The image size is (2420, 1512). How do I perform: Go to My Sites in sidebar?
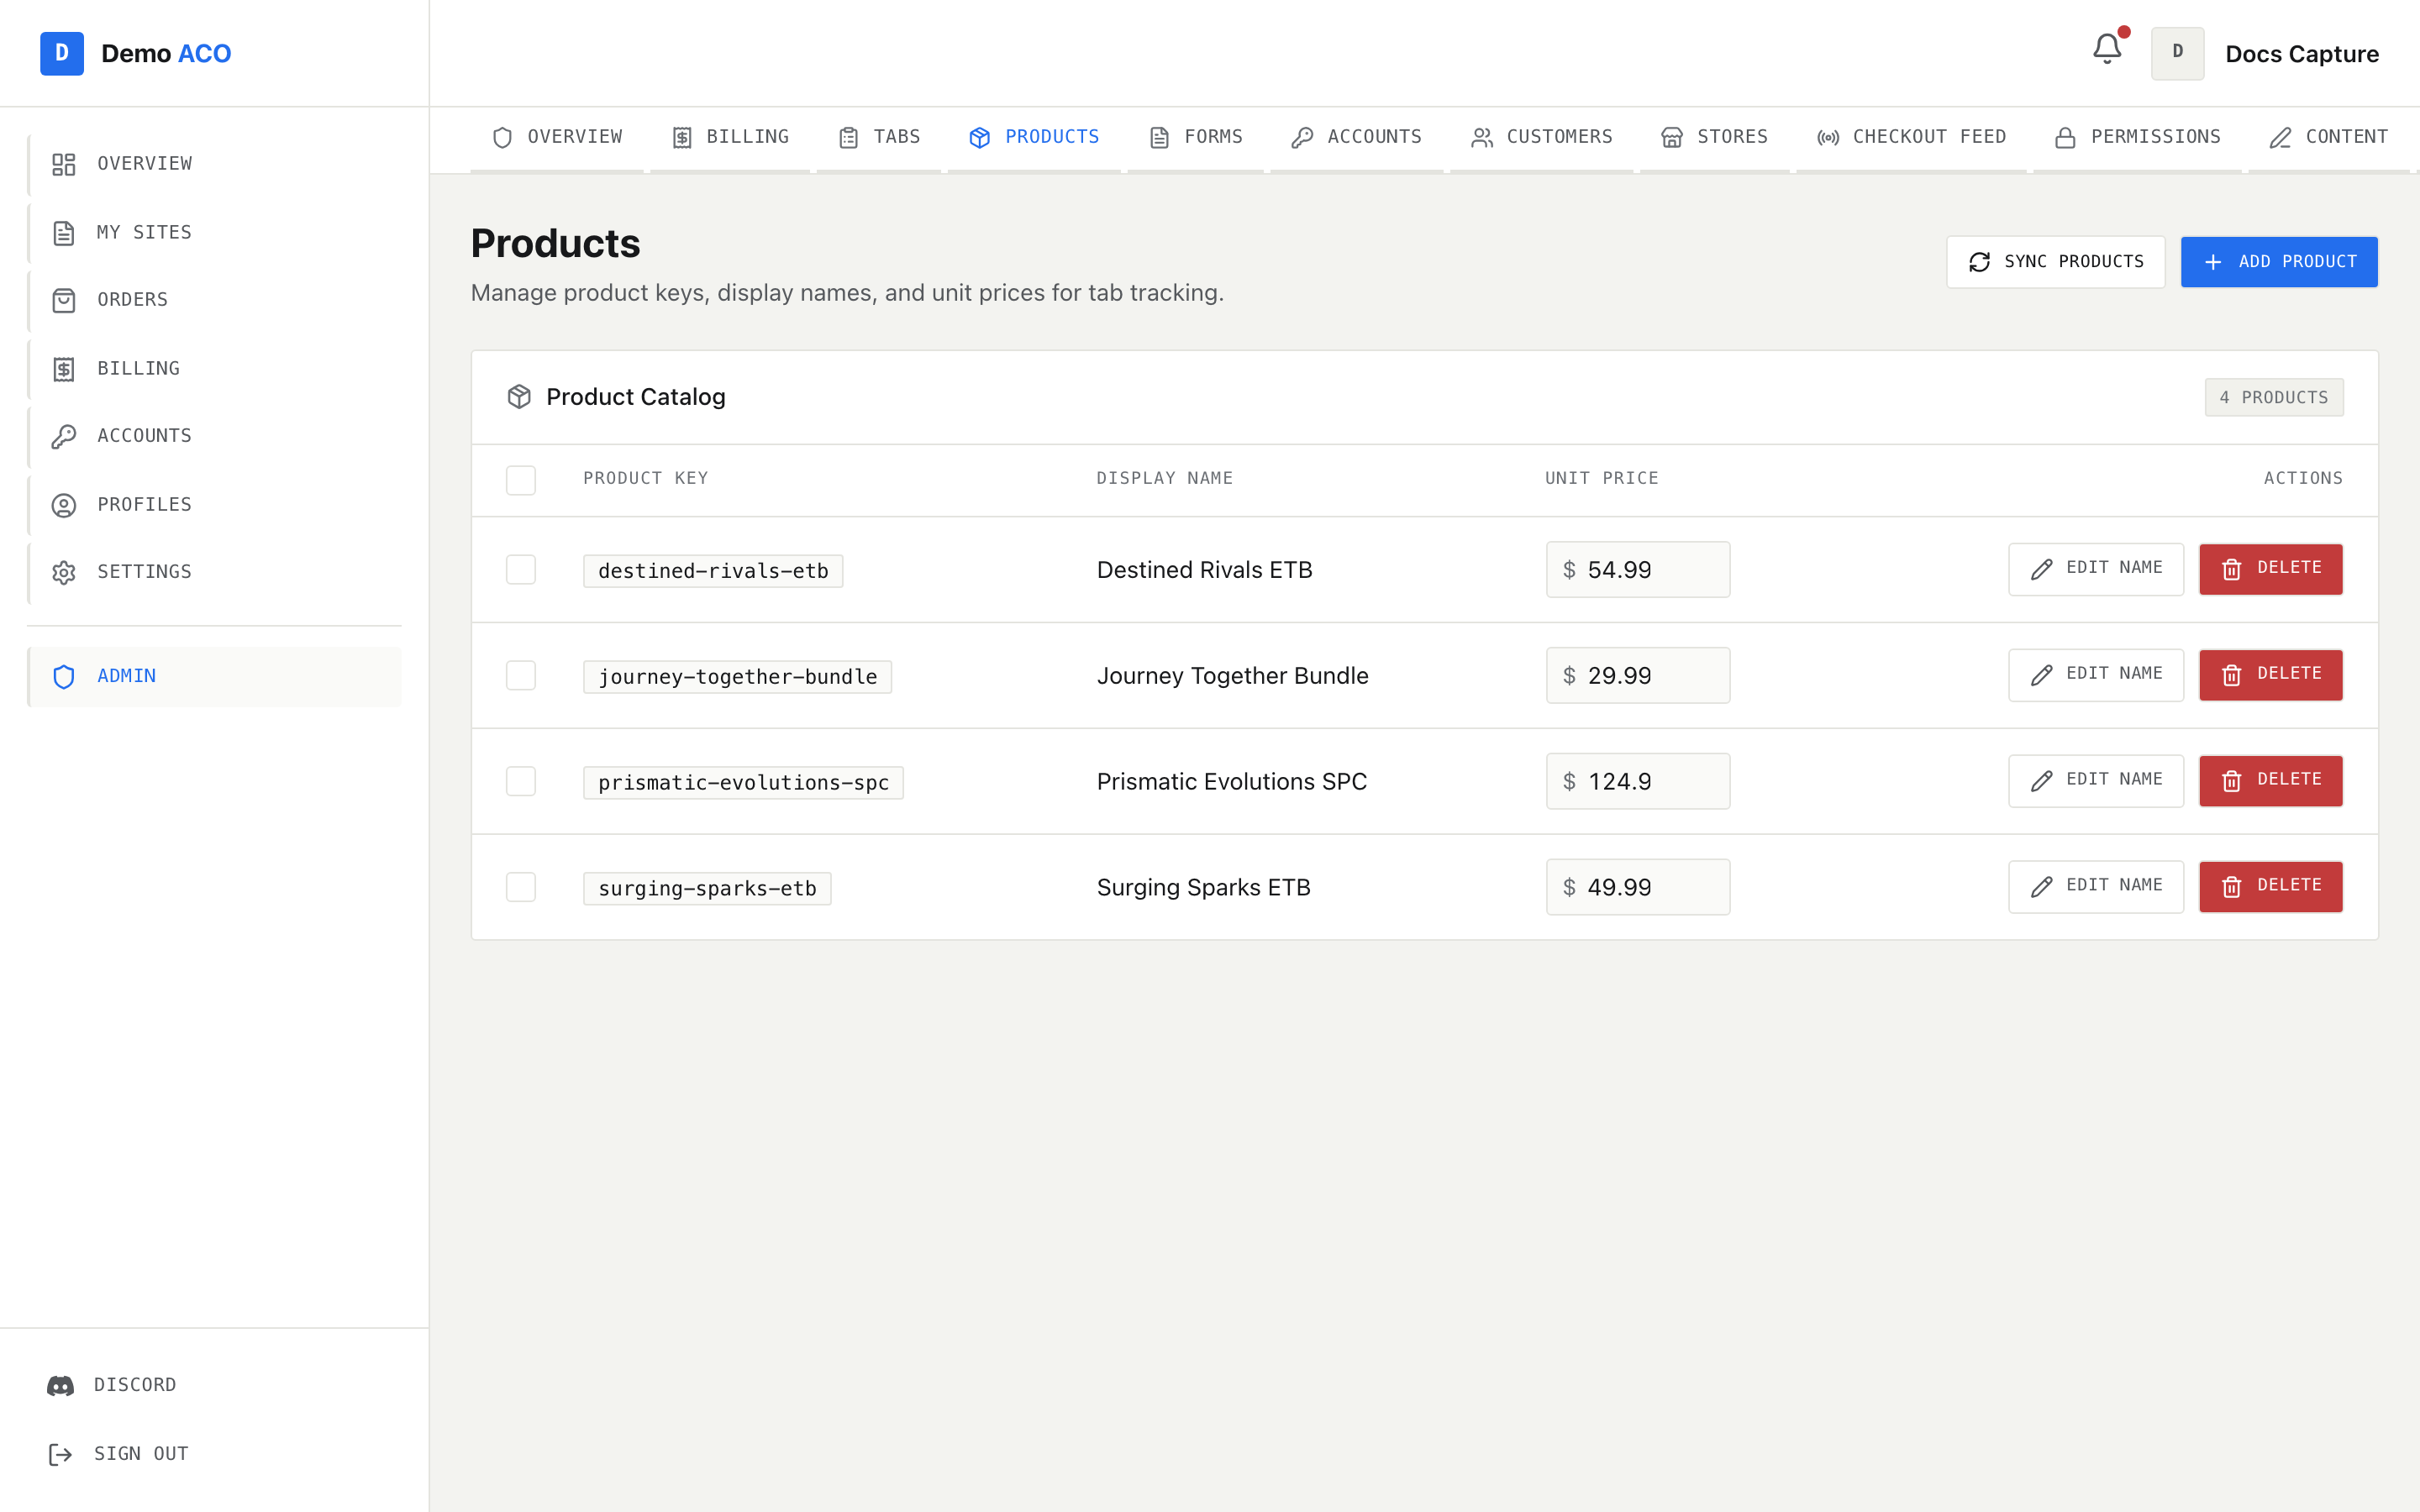[x=215, y=233]
